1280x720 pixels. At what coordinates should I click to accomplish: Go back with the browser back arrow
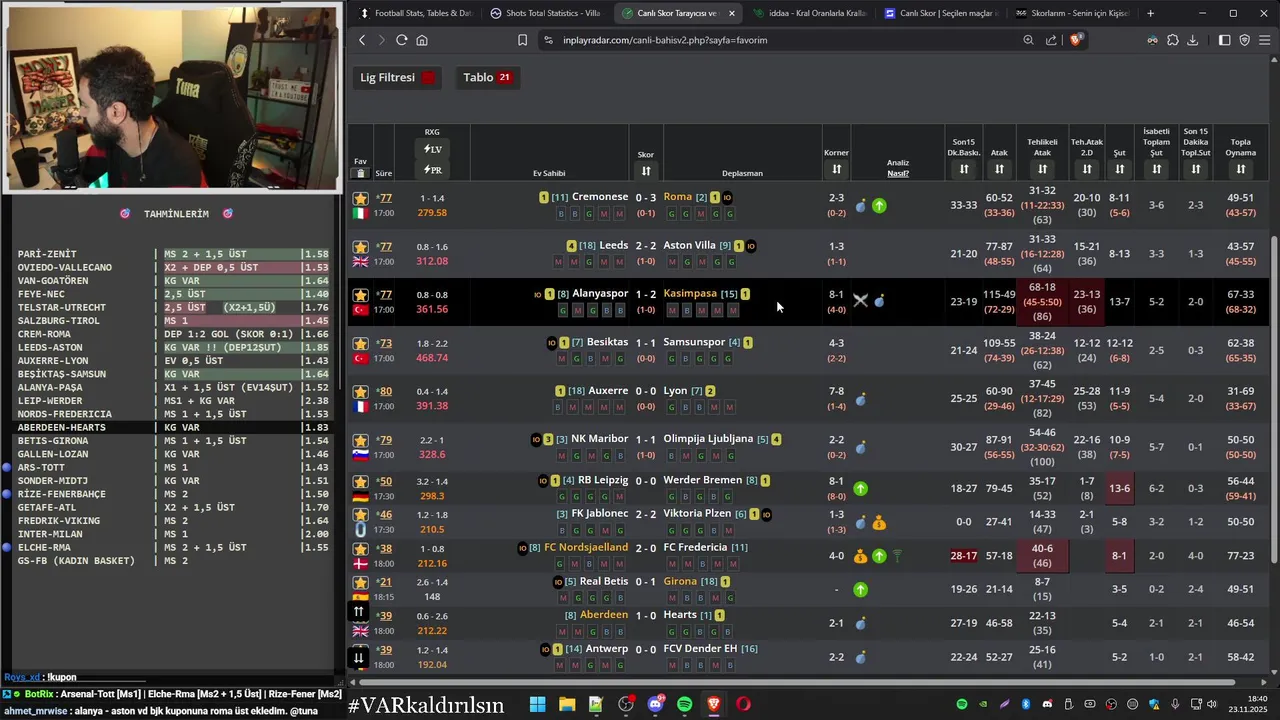pos(362,40)
